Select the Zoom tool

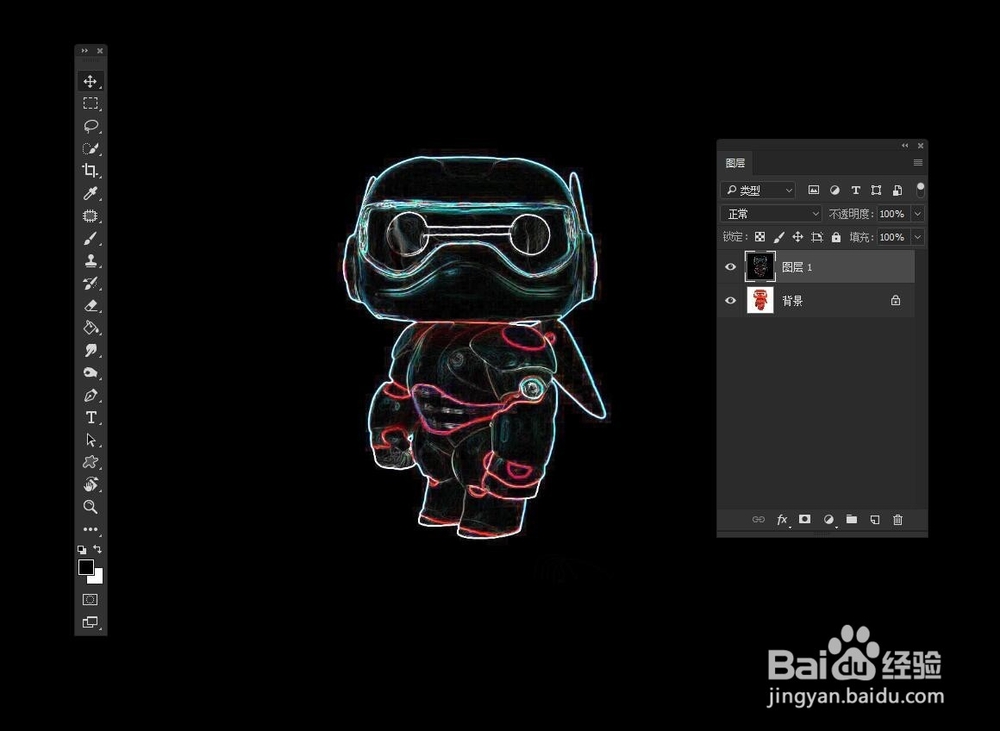90,506
